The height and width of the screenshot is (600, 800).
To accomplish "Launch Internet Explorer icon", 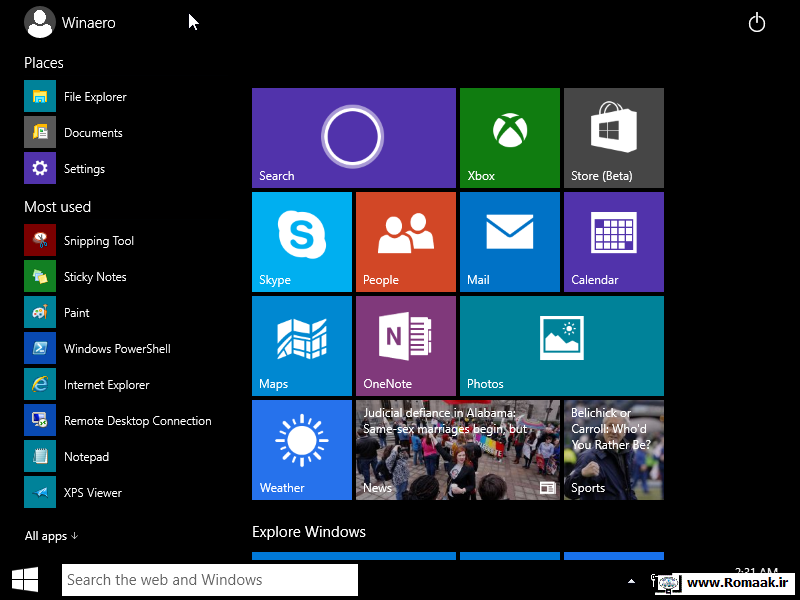I will 40,384.
